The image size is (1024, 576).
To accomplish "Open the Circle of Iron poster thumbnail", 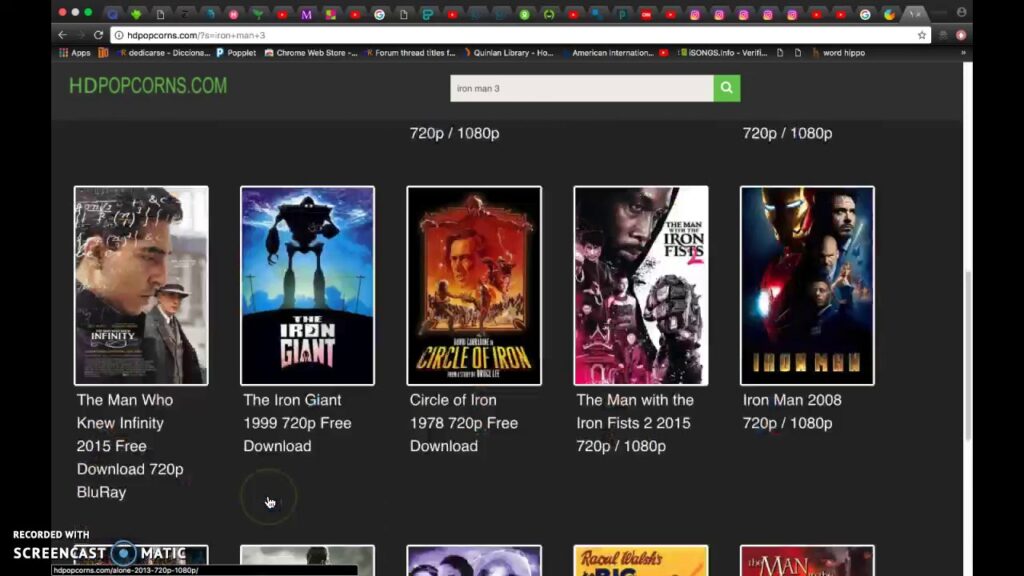I will [474, 285].
